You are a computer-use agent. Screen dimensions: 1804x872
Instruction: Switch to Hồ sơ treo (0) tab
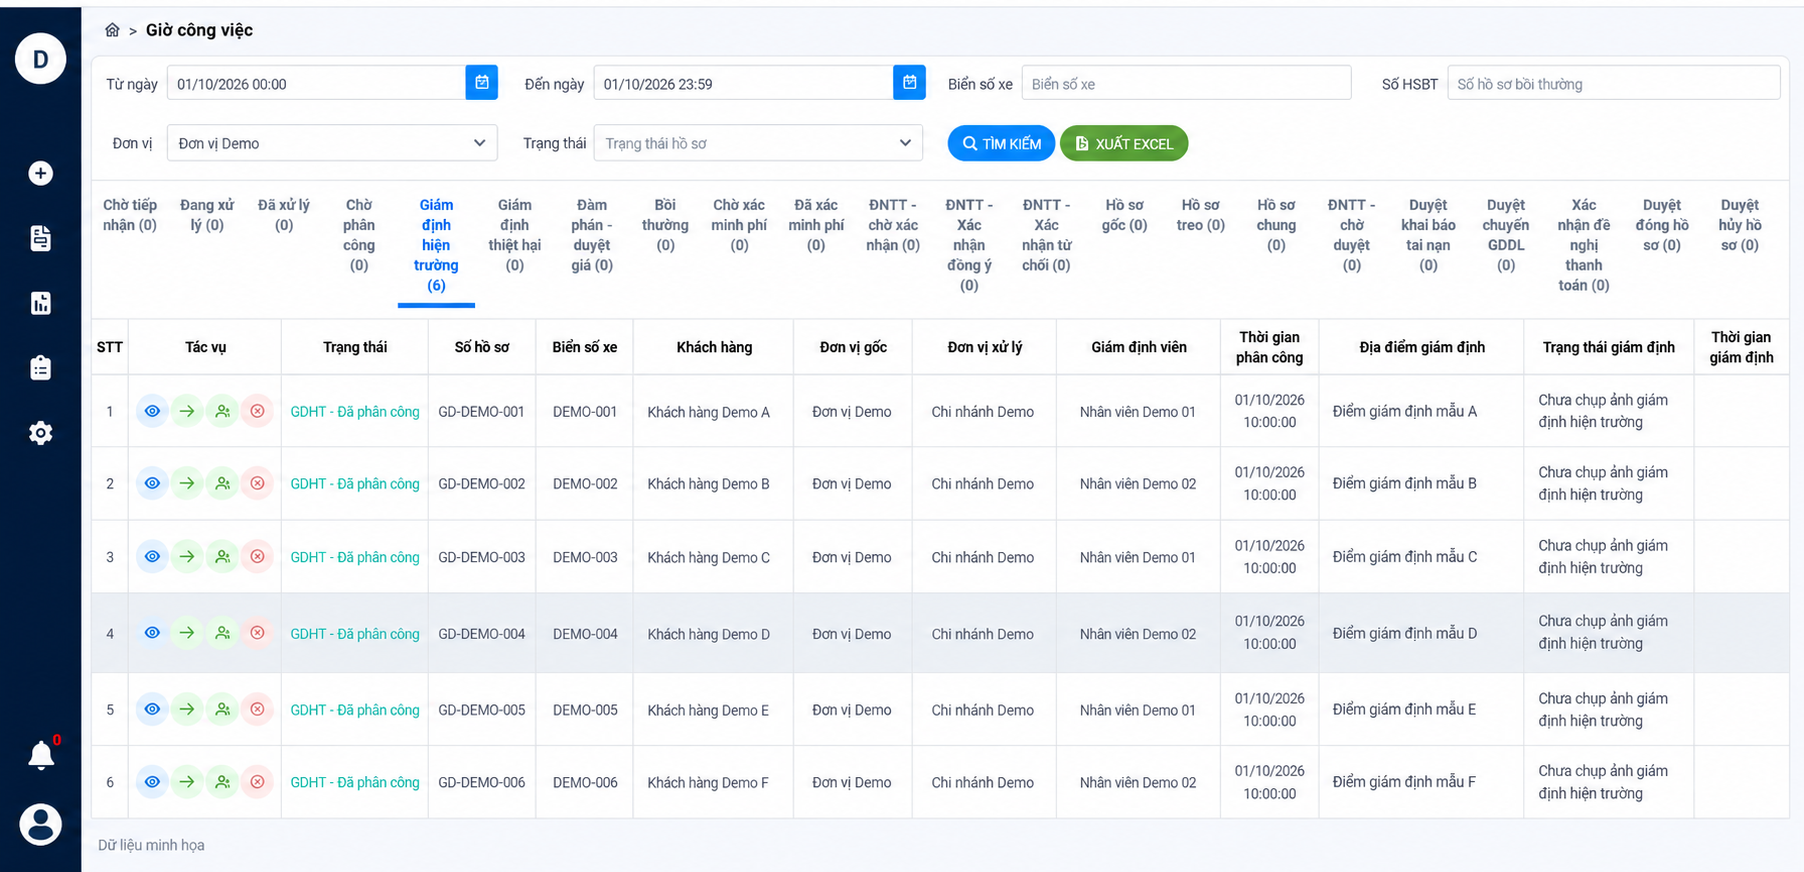[1200, 215]
